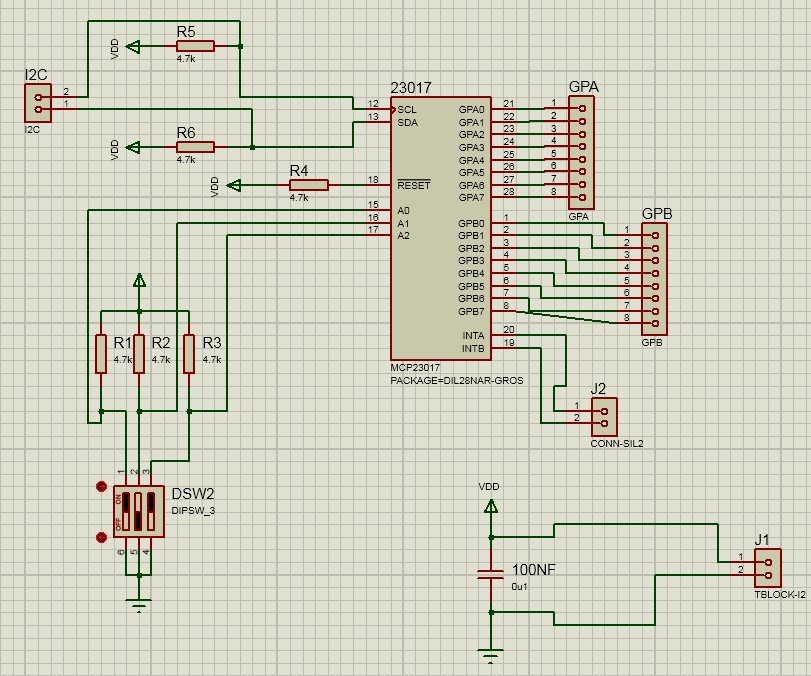Click the GPB4 pin label
The image size is (811, 676).
pos(472,273)
